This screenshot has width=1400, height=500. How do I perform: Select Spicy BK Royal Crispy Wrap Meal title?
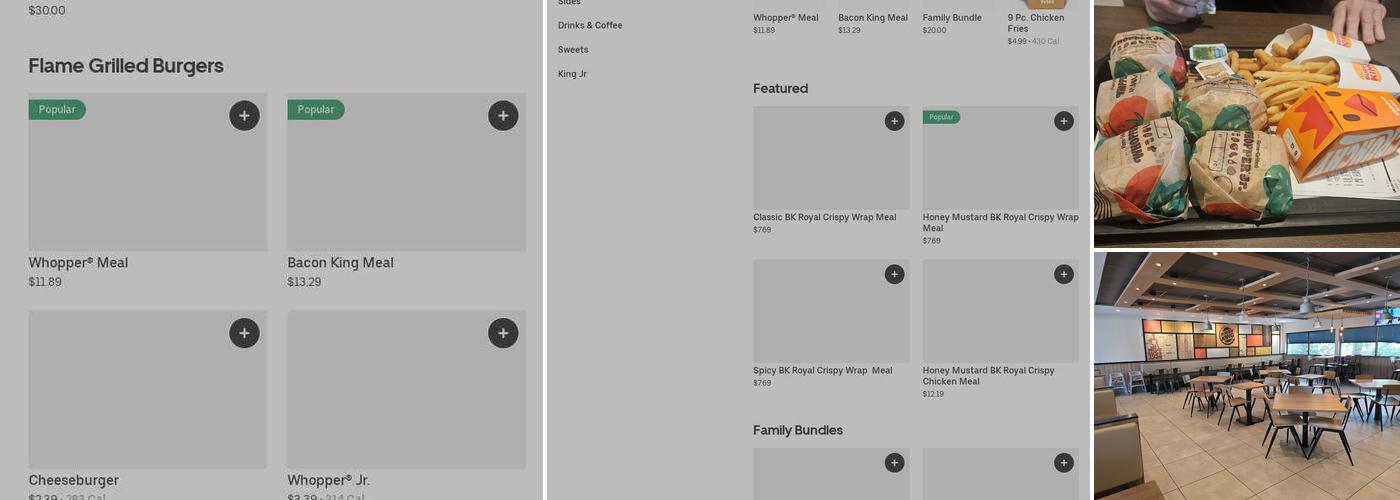pyautogui.click(x=823, y=370)
